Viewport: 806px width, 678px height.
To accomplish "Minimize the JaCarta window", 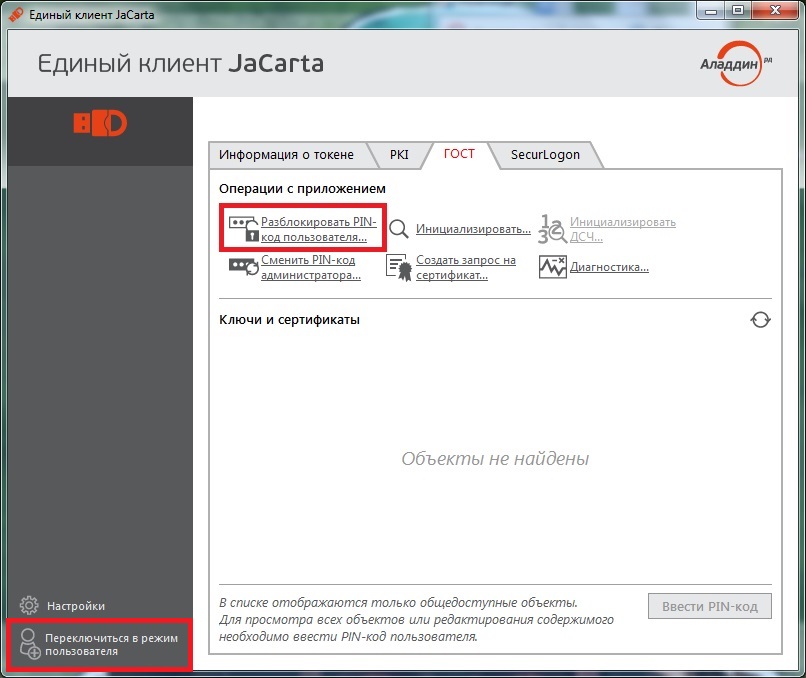I will click(x=711, y=10).
